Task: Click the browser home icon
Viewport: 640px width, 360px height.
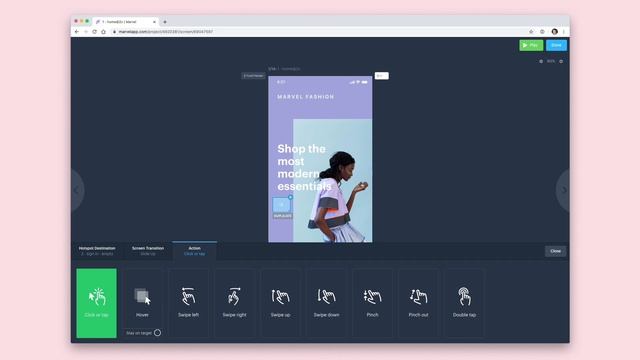Action: (103, 31)
